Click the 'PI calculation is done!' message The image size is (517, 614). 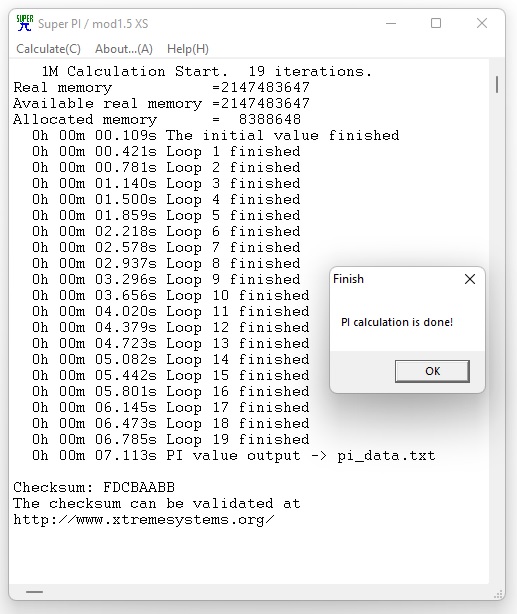(397, 322)
